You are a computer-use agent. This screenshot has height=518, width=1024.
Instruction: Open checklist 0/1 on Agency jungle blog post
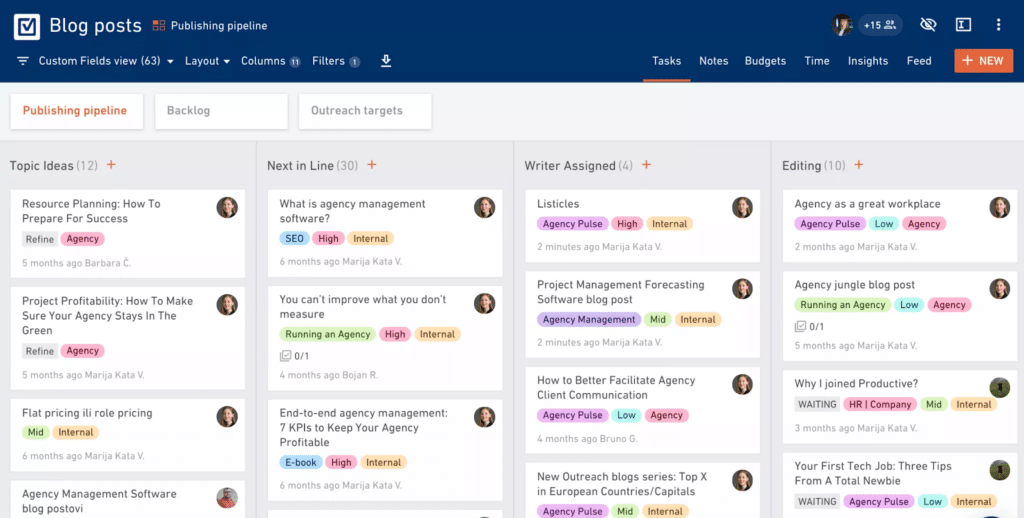(x=809, y=327)
